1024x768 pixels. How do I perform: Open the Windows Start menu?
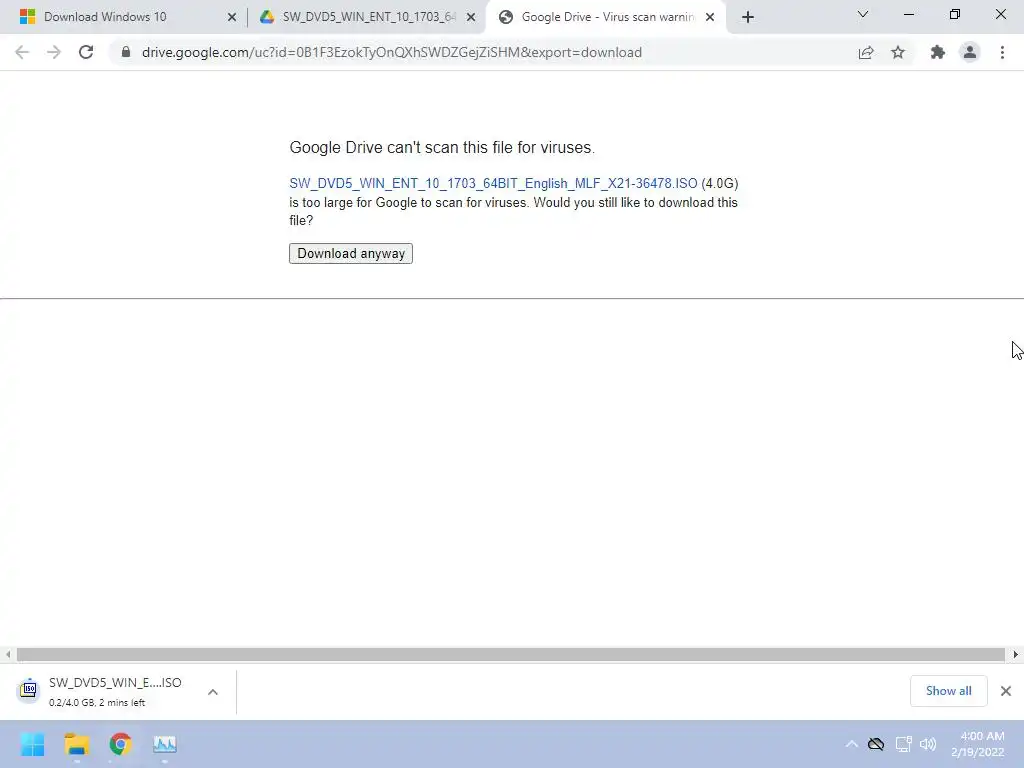tap(32, 744)
